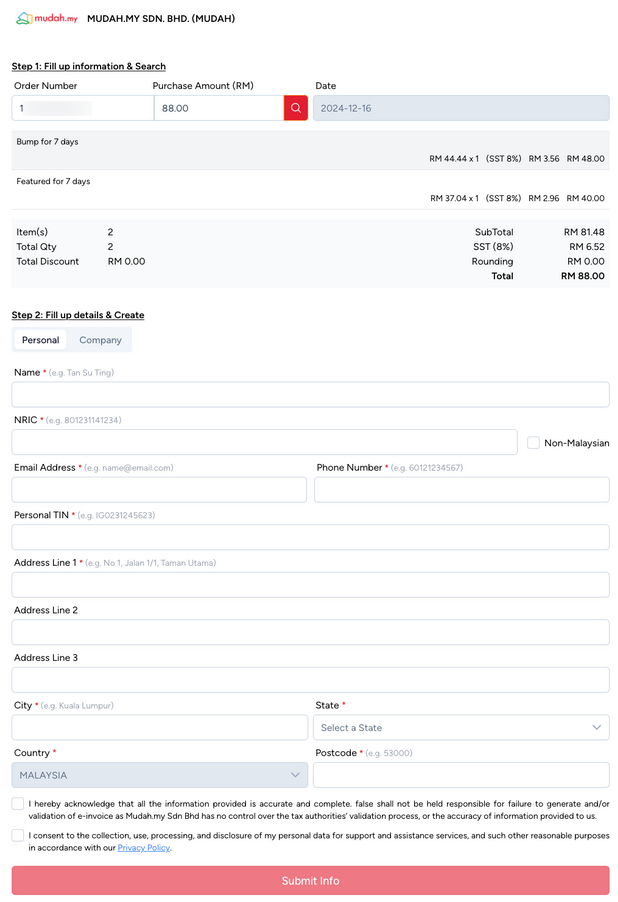This screenshot has width=618, height=902.
Task: Focus the Postcode input field
Action: tap(461, 775)
